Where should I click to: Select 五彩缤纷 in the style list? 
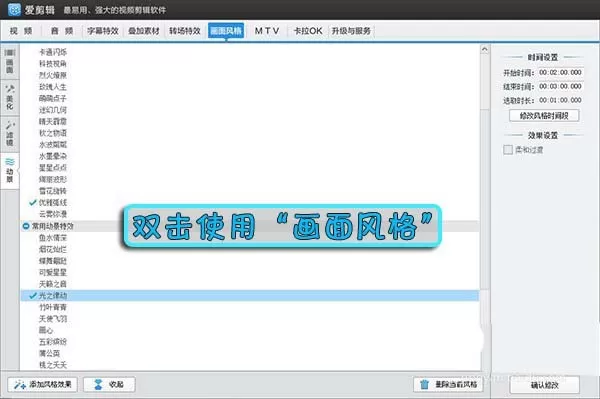(53, 342)
